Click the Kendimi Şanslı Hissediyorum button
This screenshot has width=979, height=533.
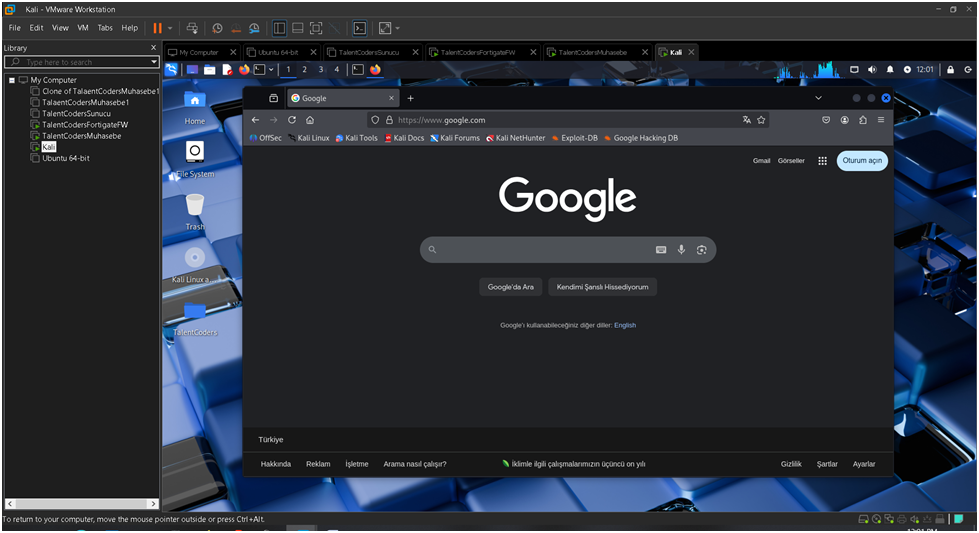603,287
